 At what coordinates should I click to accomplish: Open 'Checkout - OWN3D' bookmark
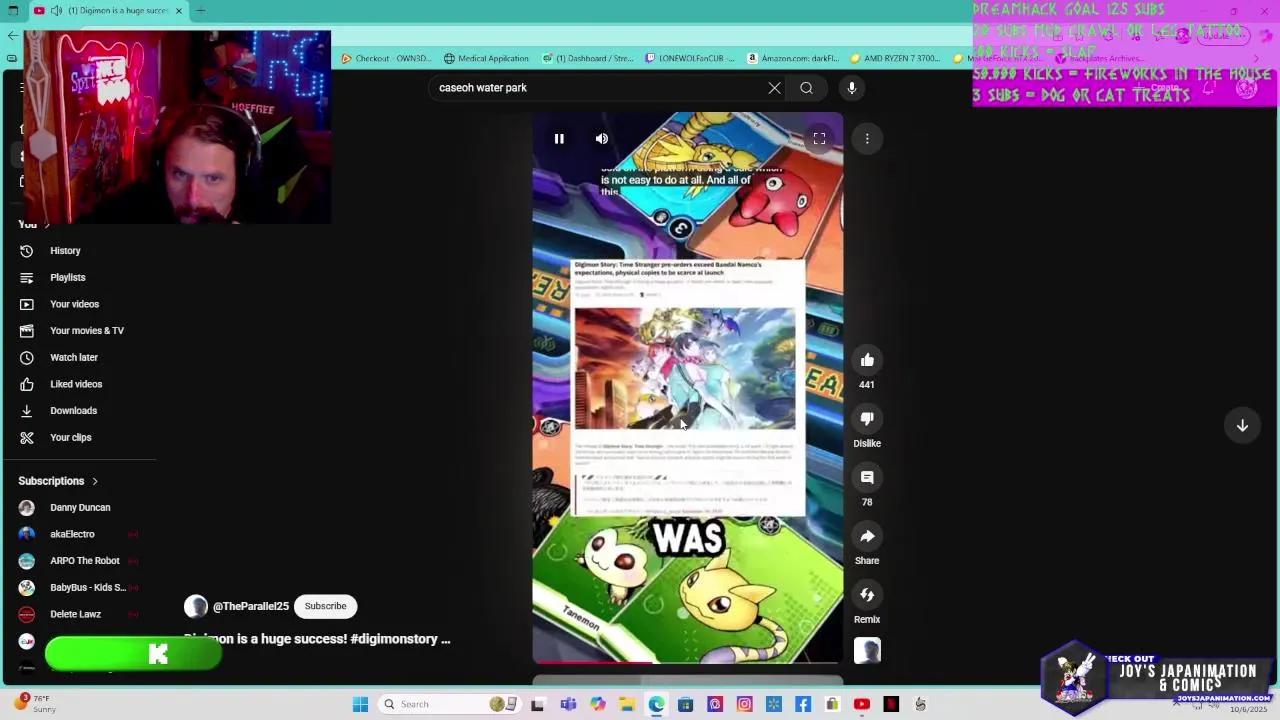tap(386, 59)
